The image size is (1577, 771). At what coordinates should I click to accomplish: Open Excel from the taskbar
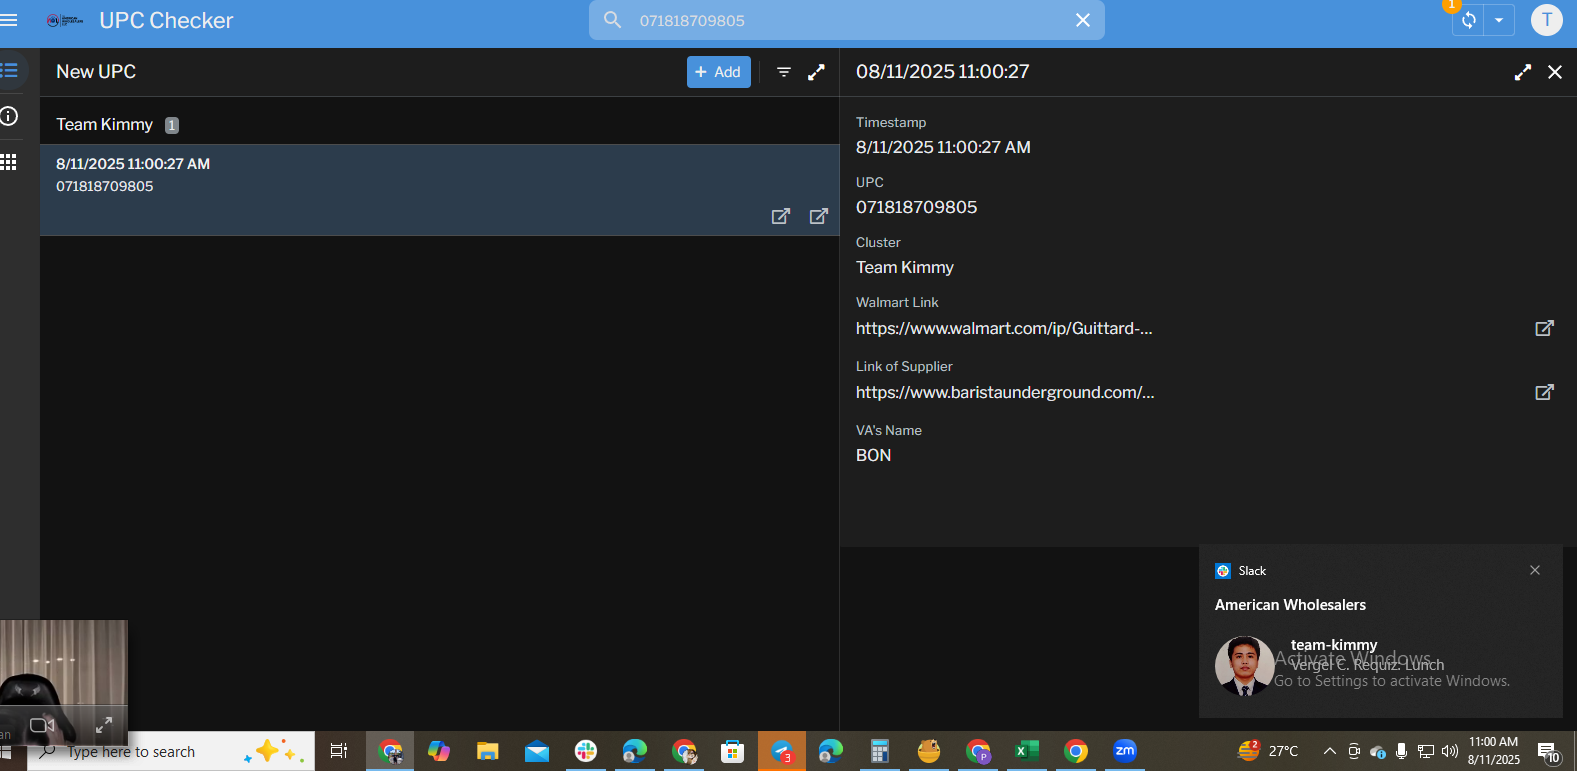coord(1027,751)
